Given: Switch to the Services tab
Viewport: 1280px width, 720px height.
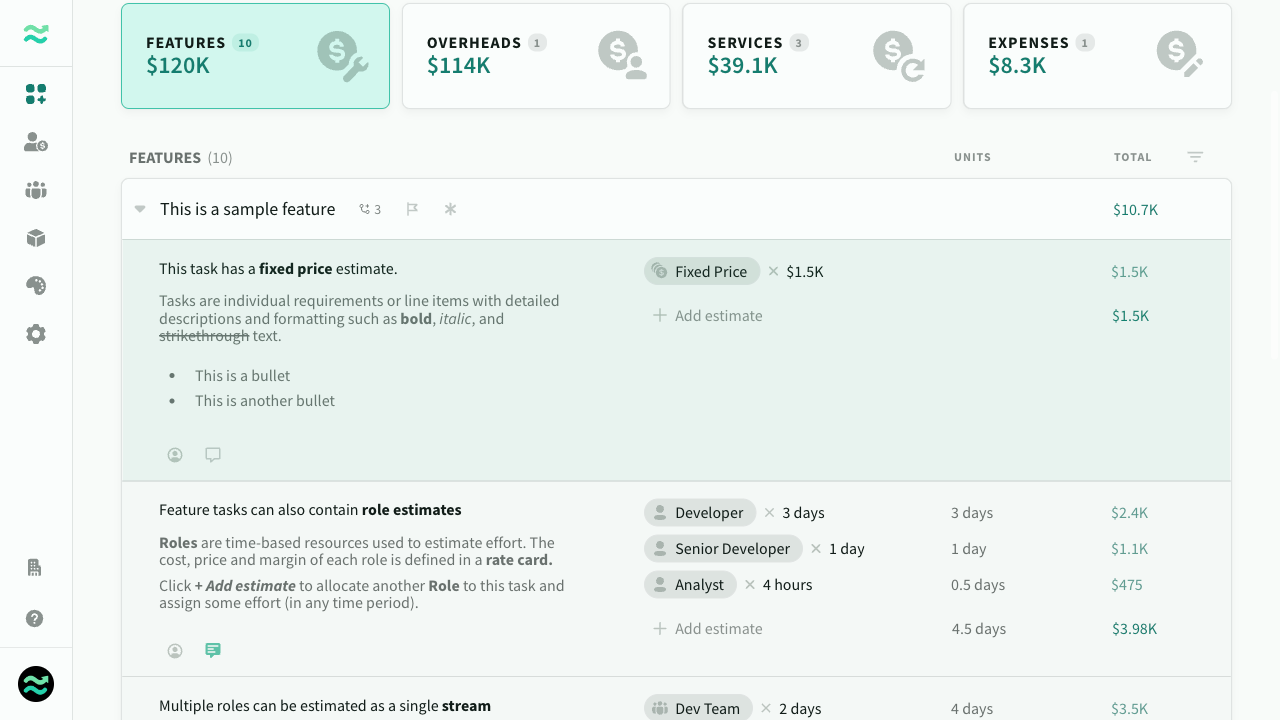Looking at the screenshot, I should point(816,56).
